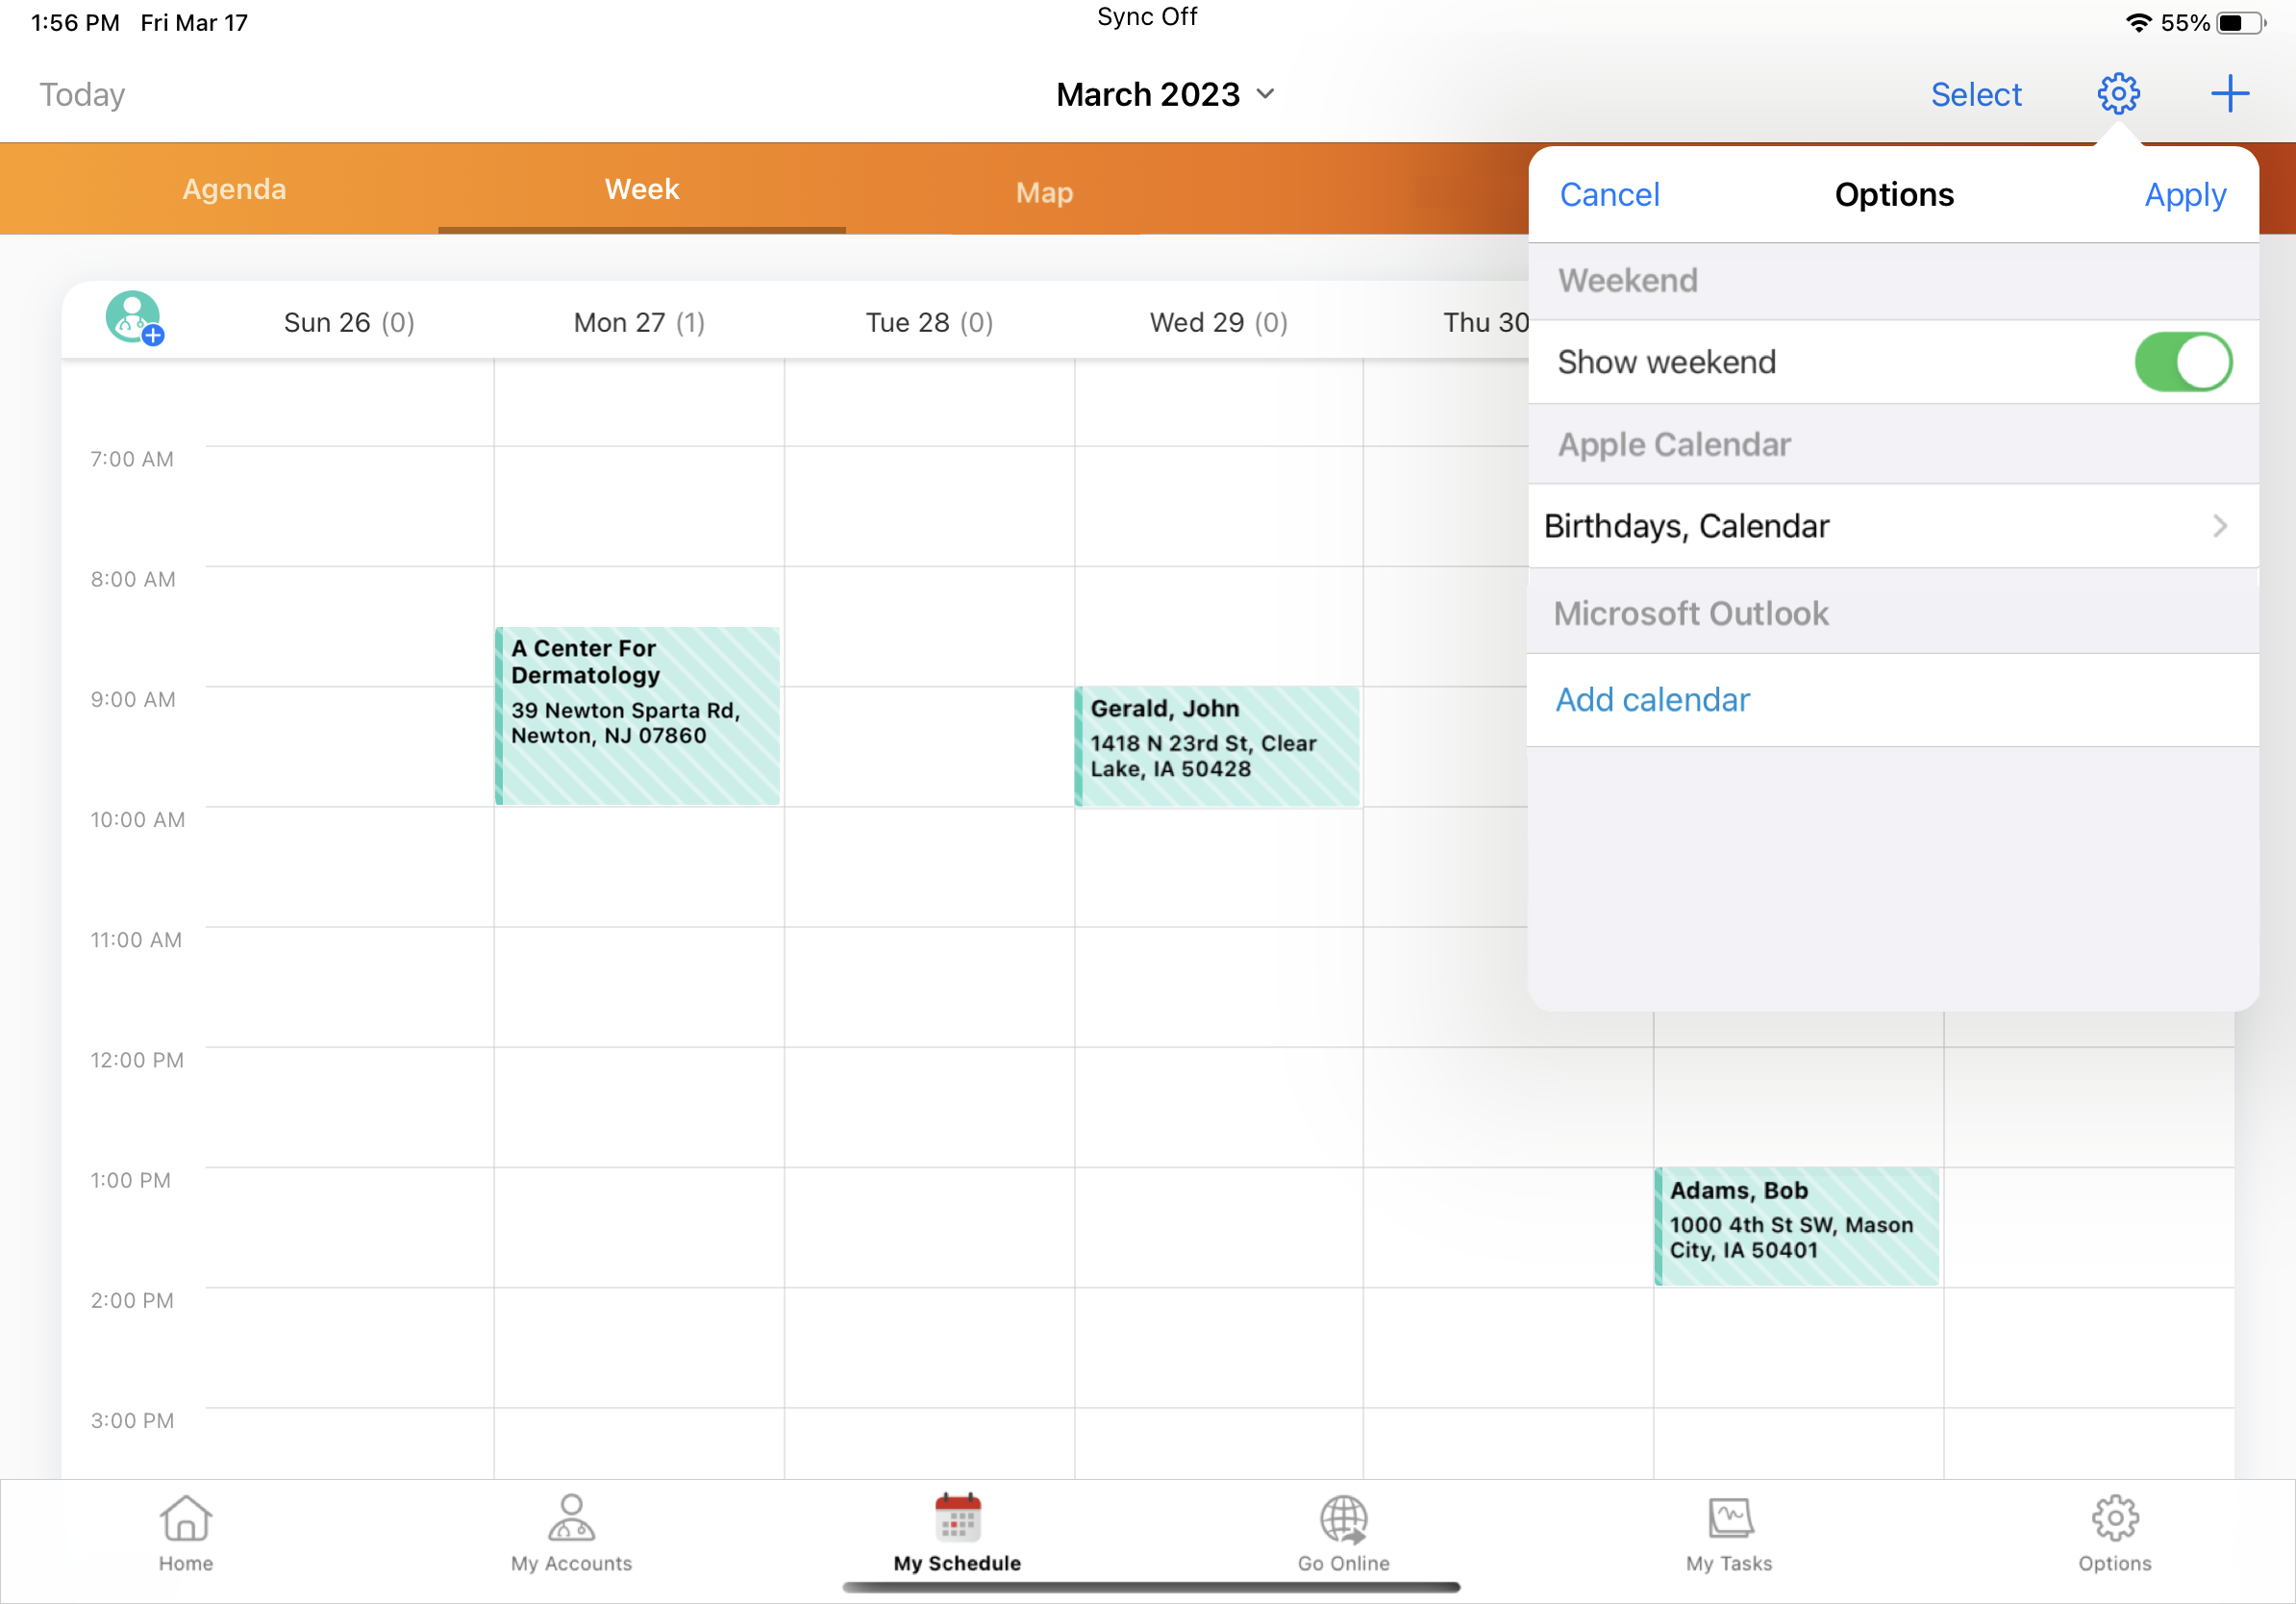Switch to the Map tab
The width and height of the screenshot is (2296, 1604).
tap(1044, 192)
